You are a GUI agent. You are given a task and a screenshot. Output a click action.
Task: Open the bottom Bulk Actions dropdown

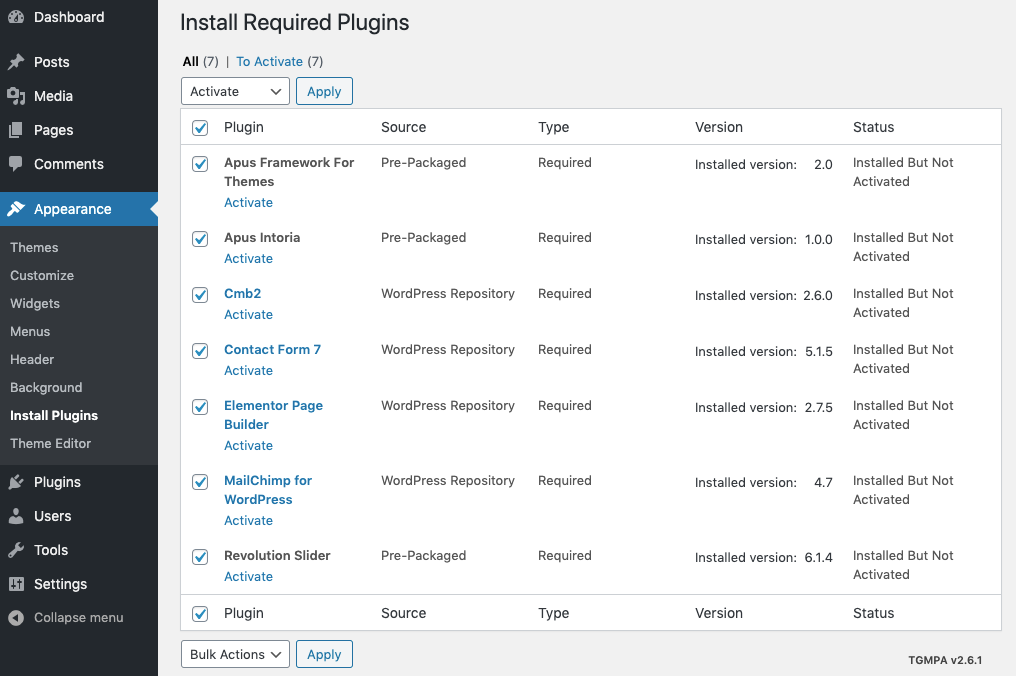[235, 654]
